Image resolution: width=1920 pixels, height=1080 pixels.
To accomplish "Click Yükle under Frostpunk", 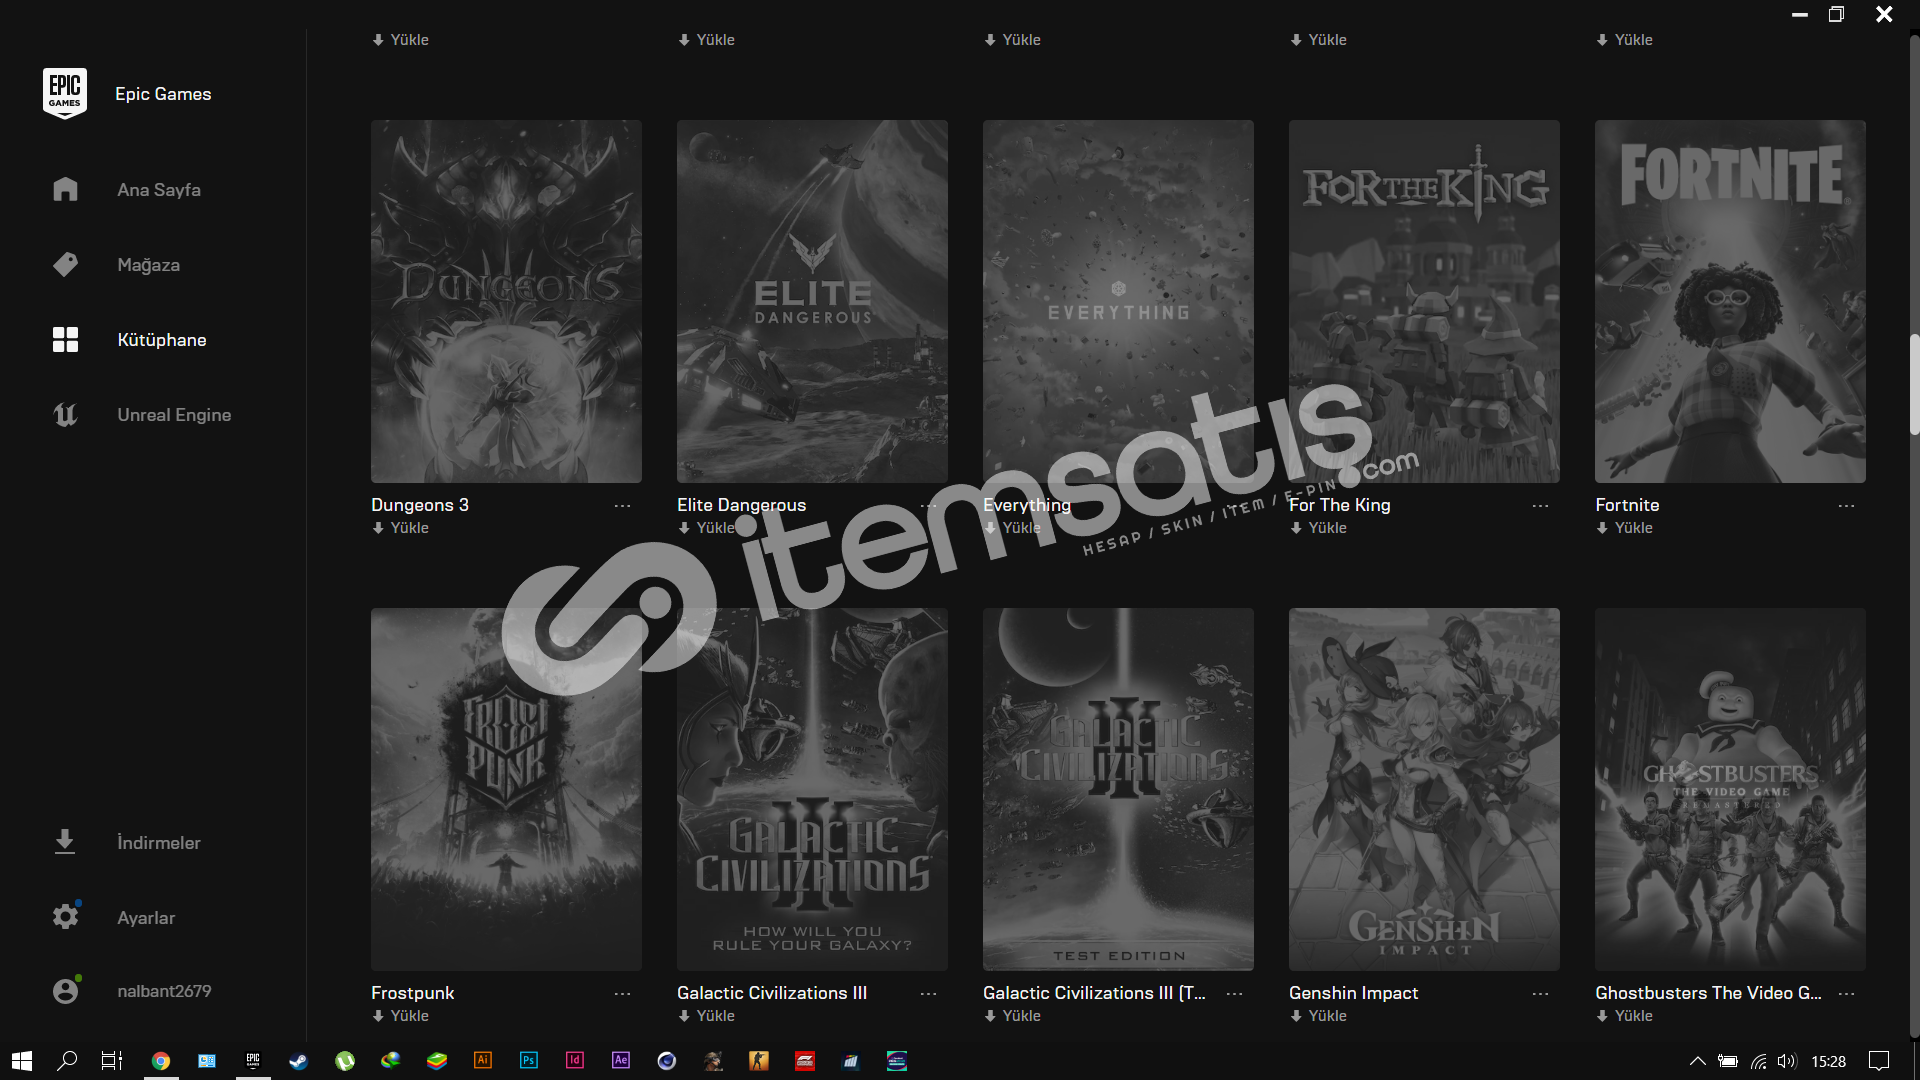I will pos(401,1016).
